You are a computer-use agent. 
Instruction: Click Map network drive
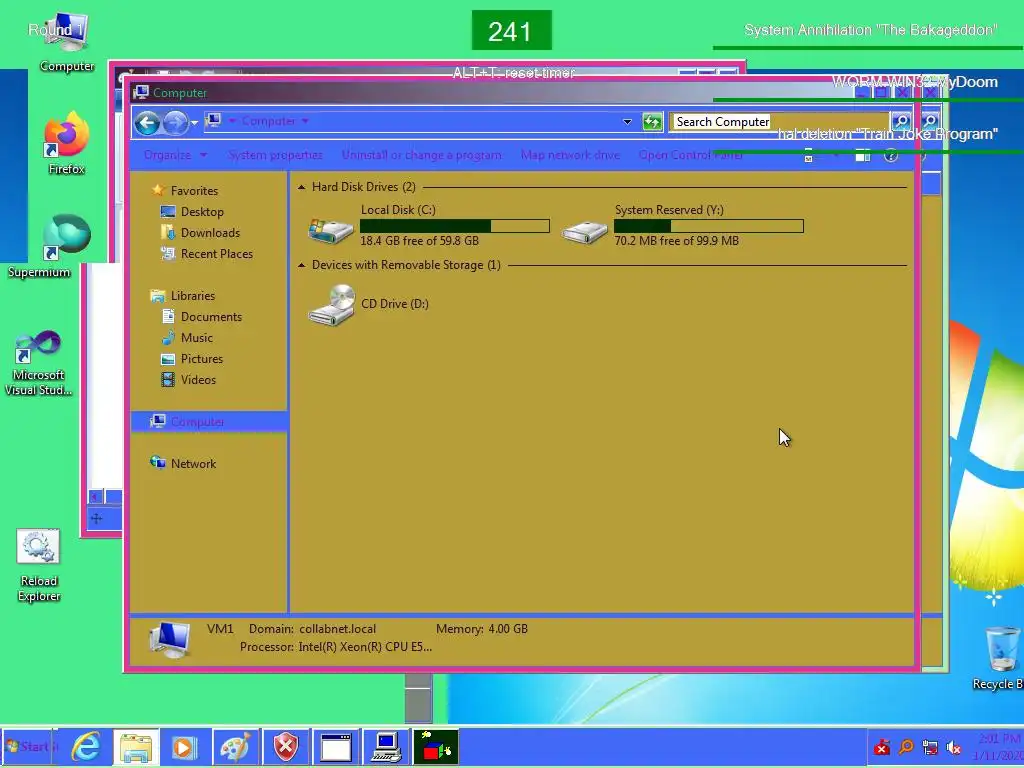point(570,155)
